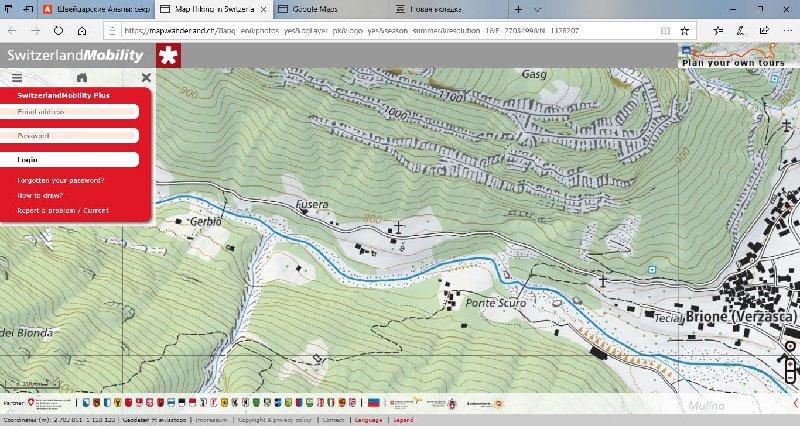Click the Brione (Verzasca) label on map
This screenshot has height=426, width=800.
[x=741, y=316]
